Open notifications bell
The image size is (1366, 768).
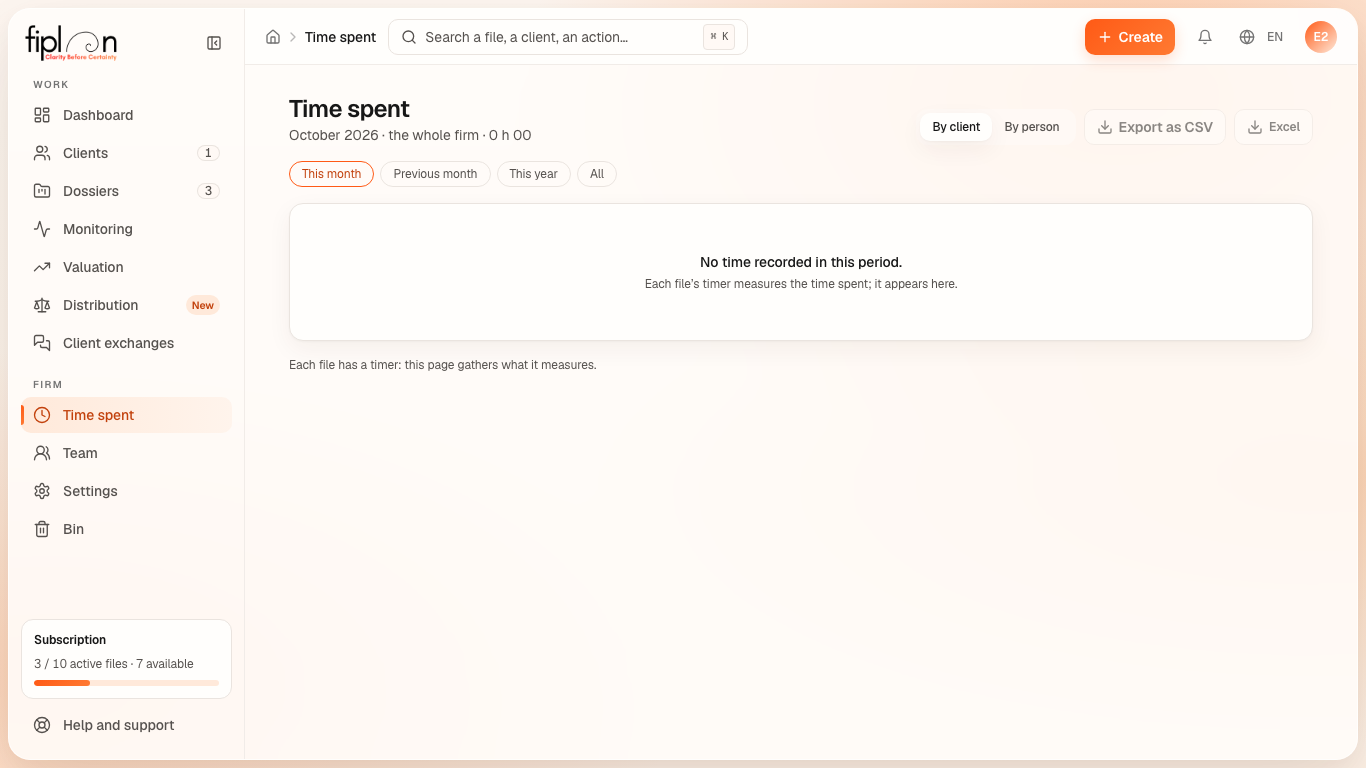pyautogui.click(x=1205, y=37)
